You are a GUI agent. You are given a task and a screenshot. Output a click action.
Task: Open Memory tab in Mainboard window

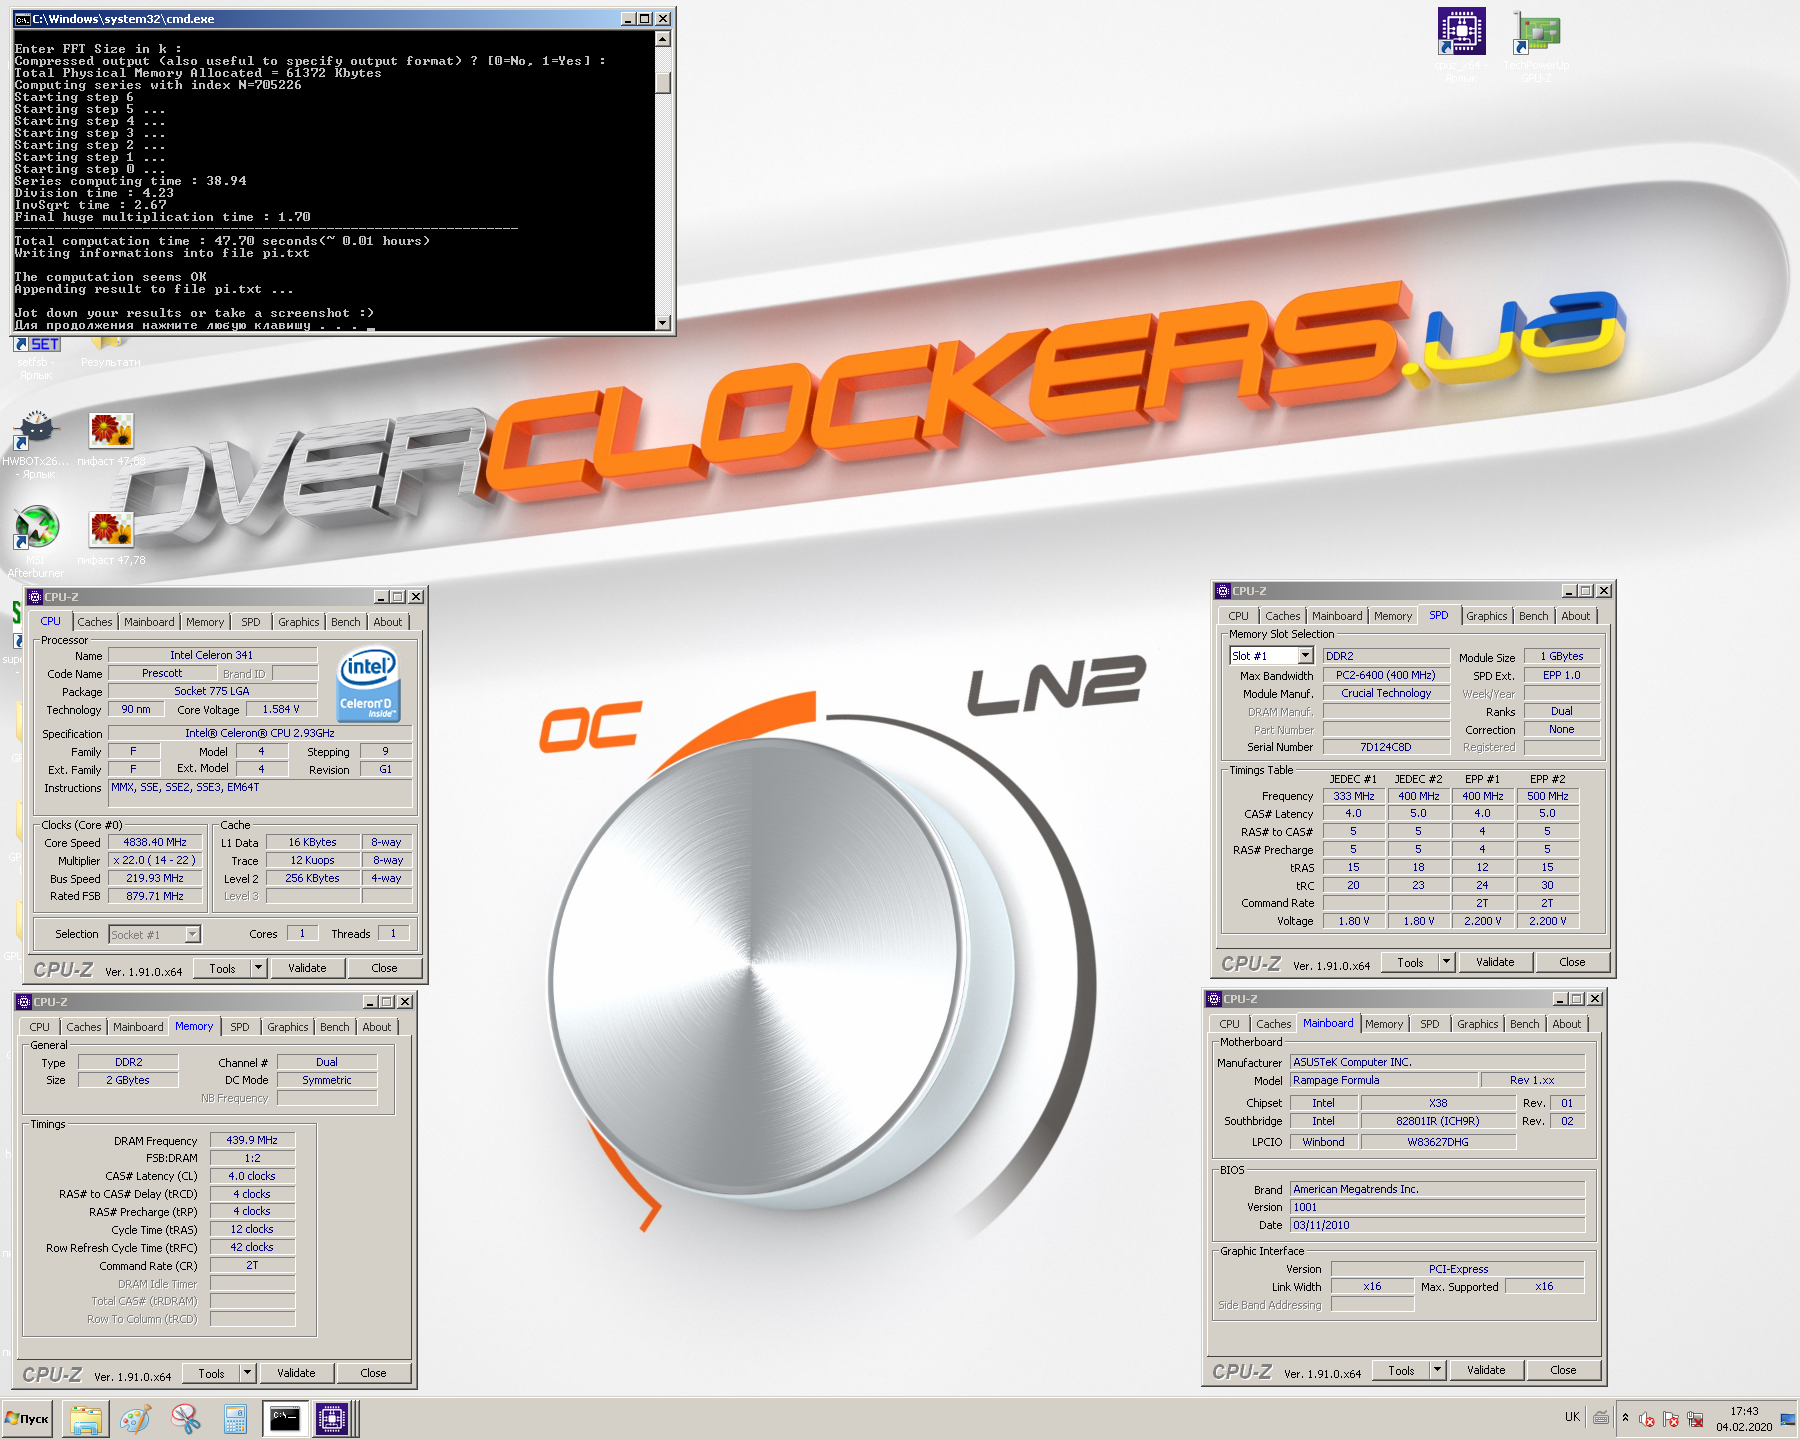[1384, 1024]
